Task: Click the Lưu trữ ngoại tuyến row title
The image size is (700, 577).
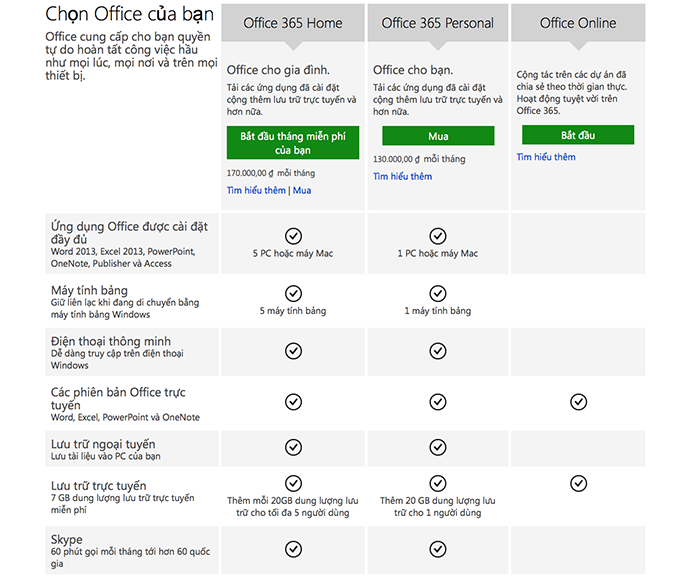Action: pos(103,444)
